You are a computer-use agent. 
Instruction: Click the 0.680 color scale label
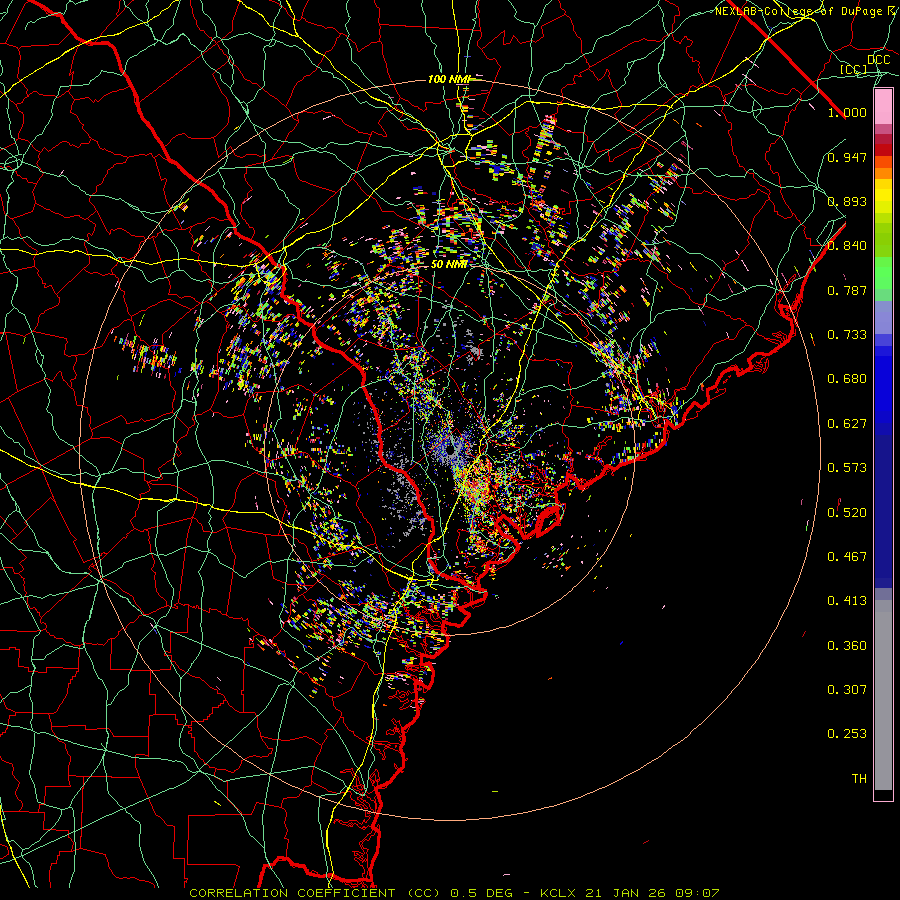[x=847, y=379]
